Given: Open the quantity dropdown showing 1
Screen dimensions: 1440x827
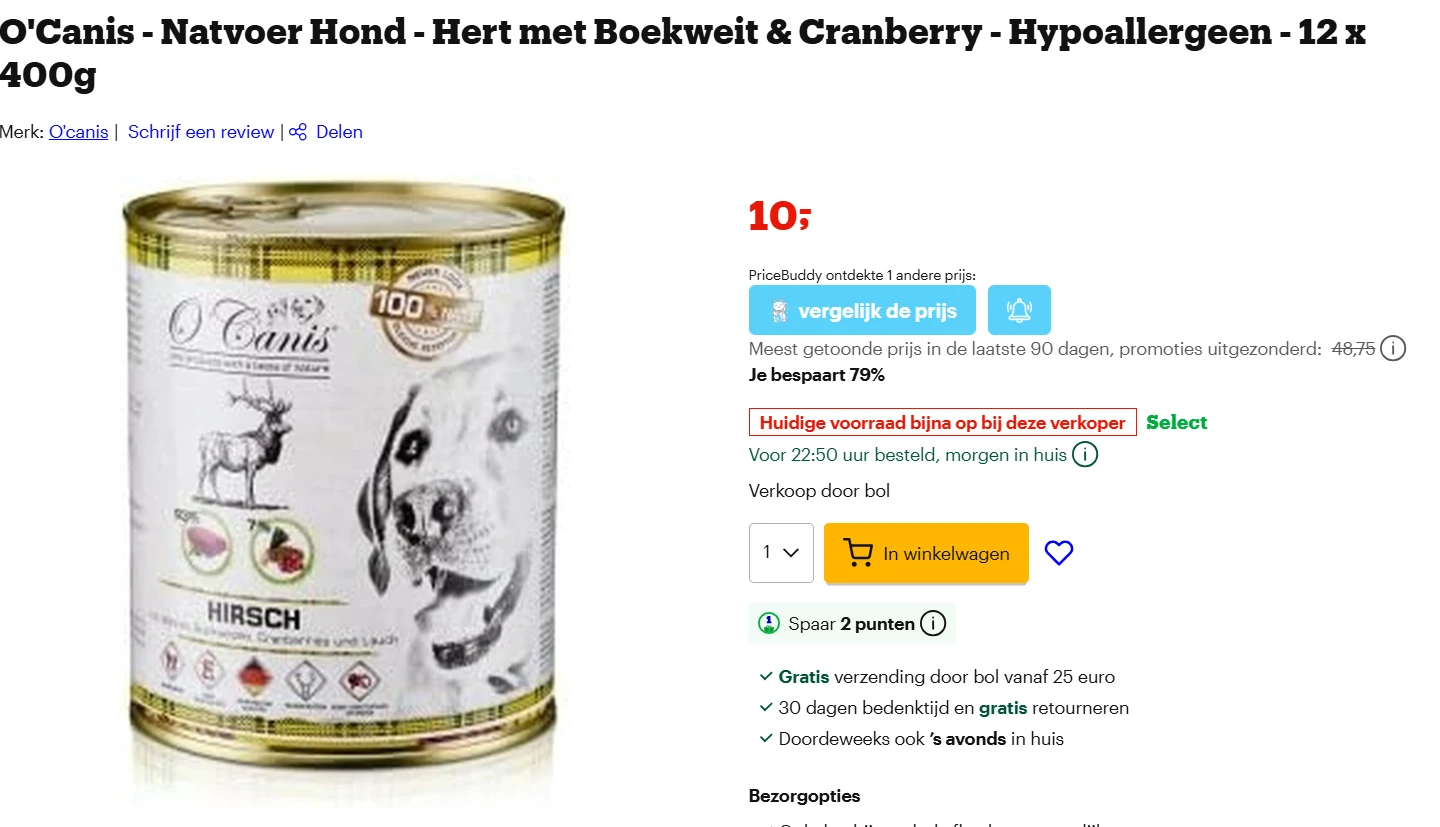Looking at the screenshot, I should [781, 552].
